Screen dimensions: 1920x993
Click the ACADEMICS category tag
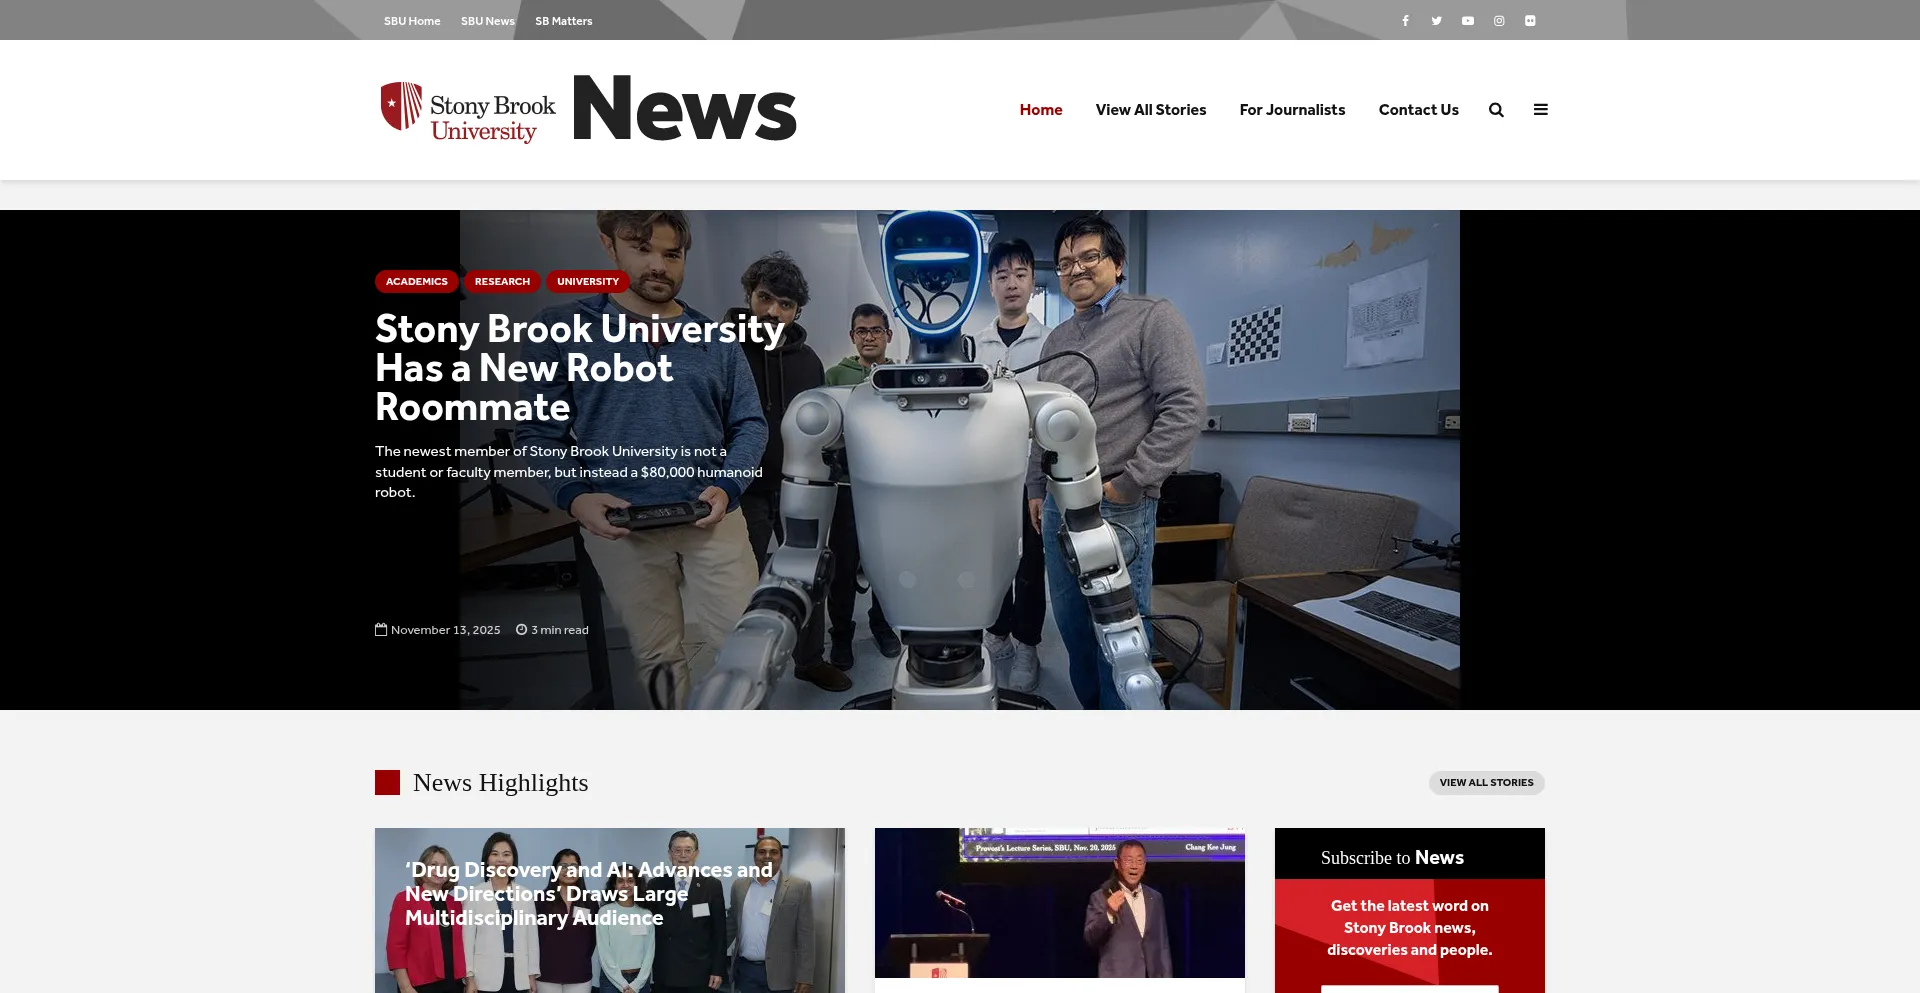[416, 282]
